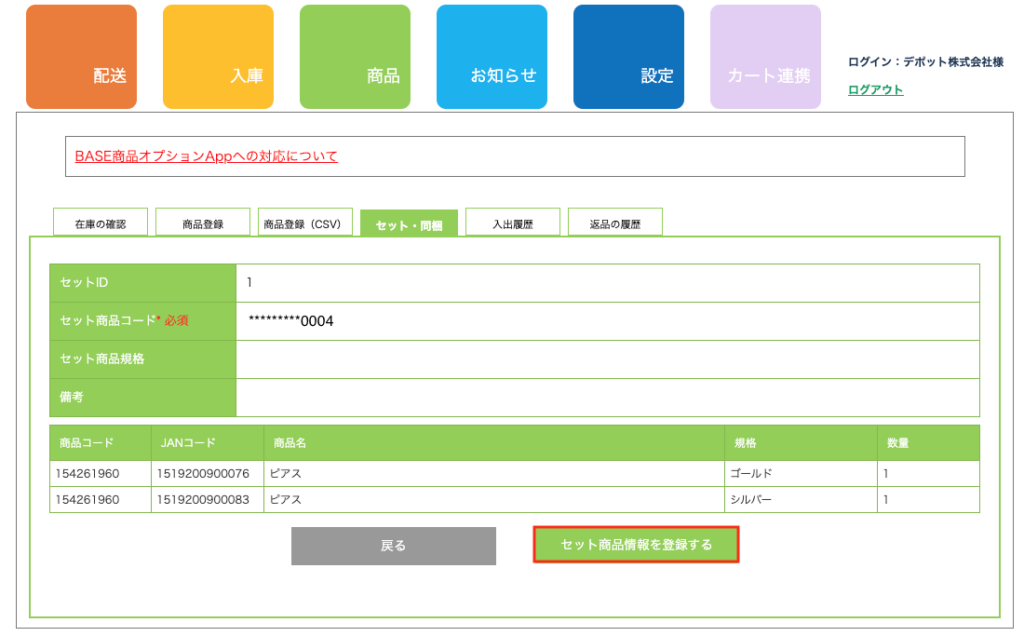Viewport: 1024px width, 636px height.
Task: Open the 入庫 navigation tile
Action: 218,57
